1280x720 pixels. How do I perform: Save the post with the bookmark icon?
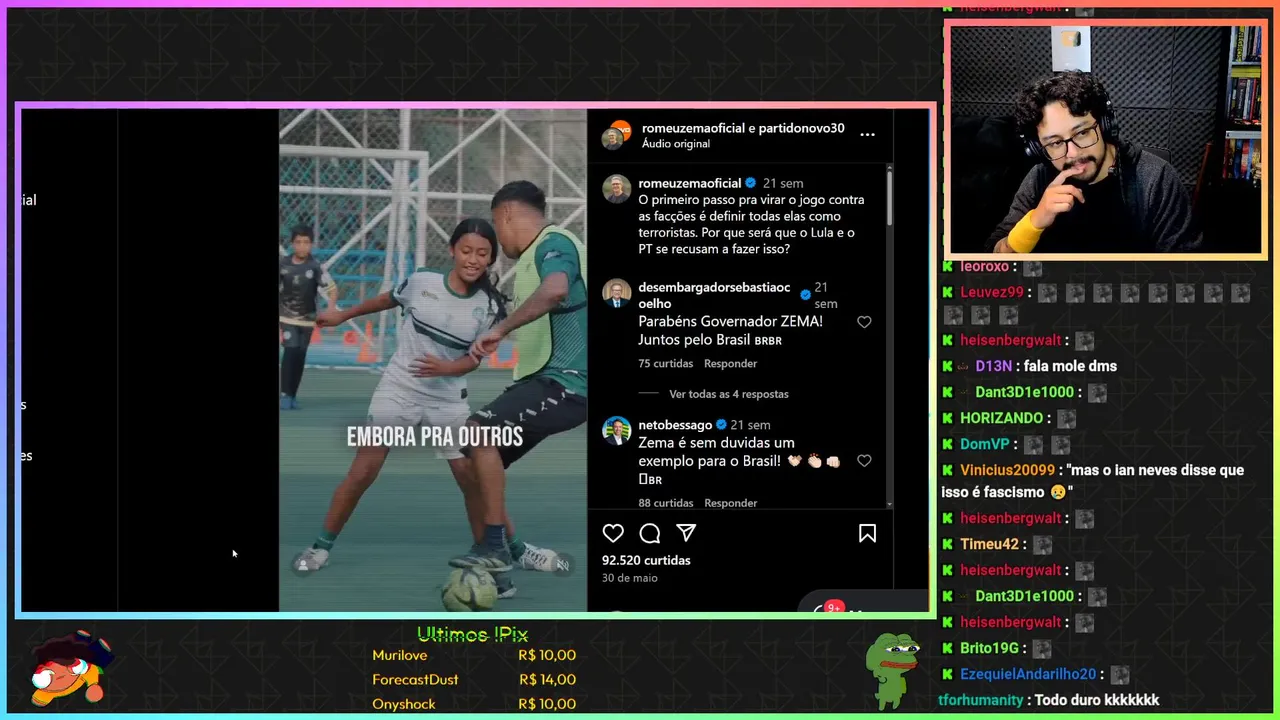867,533
